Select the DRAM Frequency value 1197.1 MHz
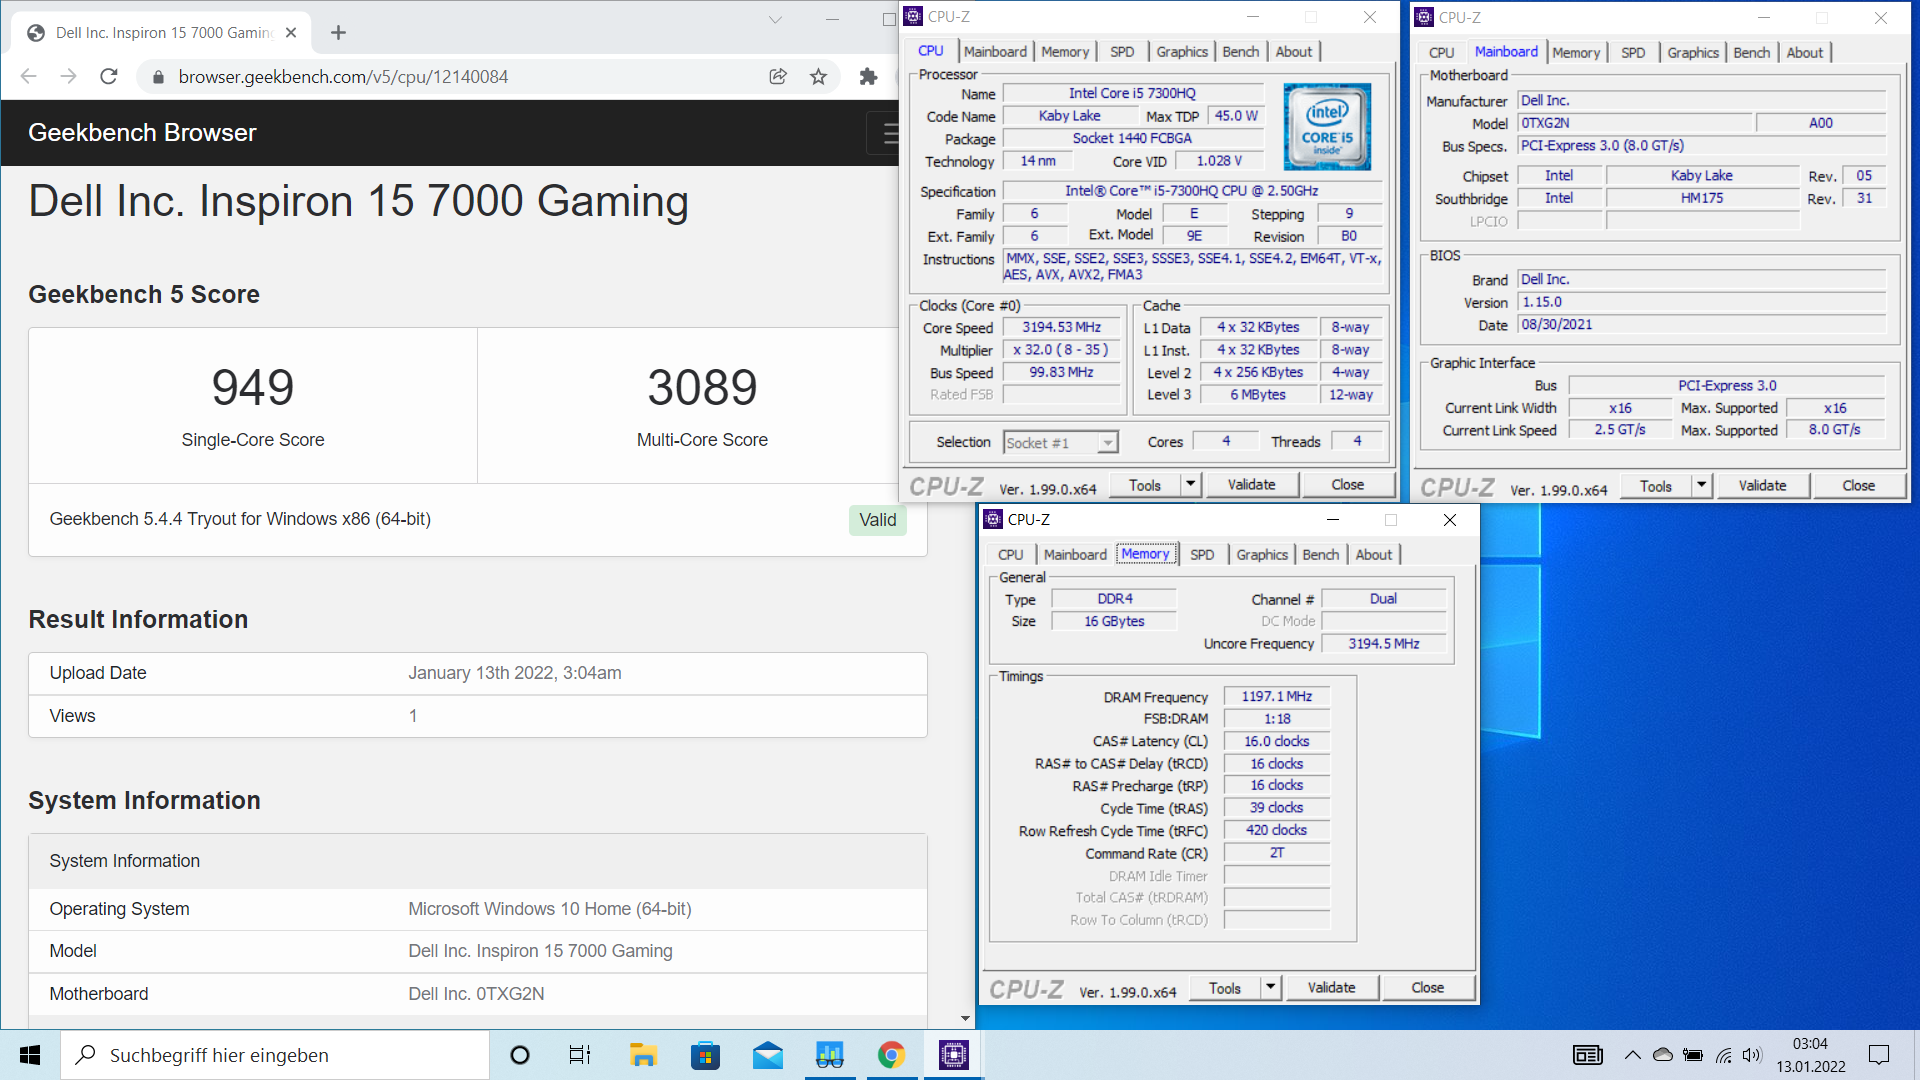 pos(1277,697)
